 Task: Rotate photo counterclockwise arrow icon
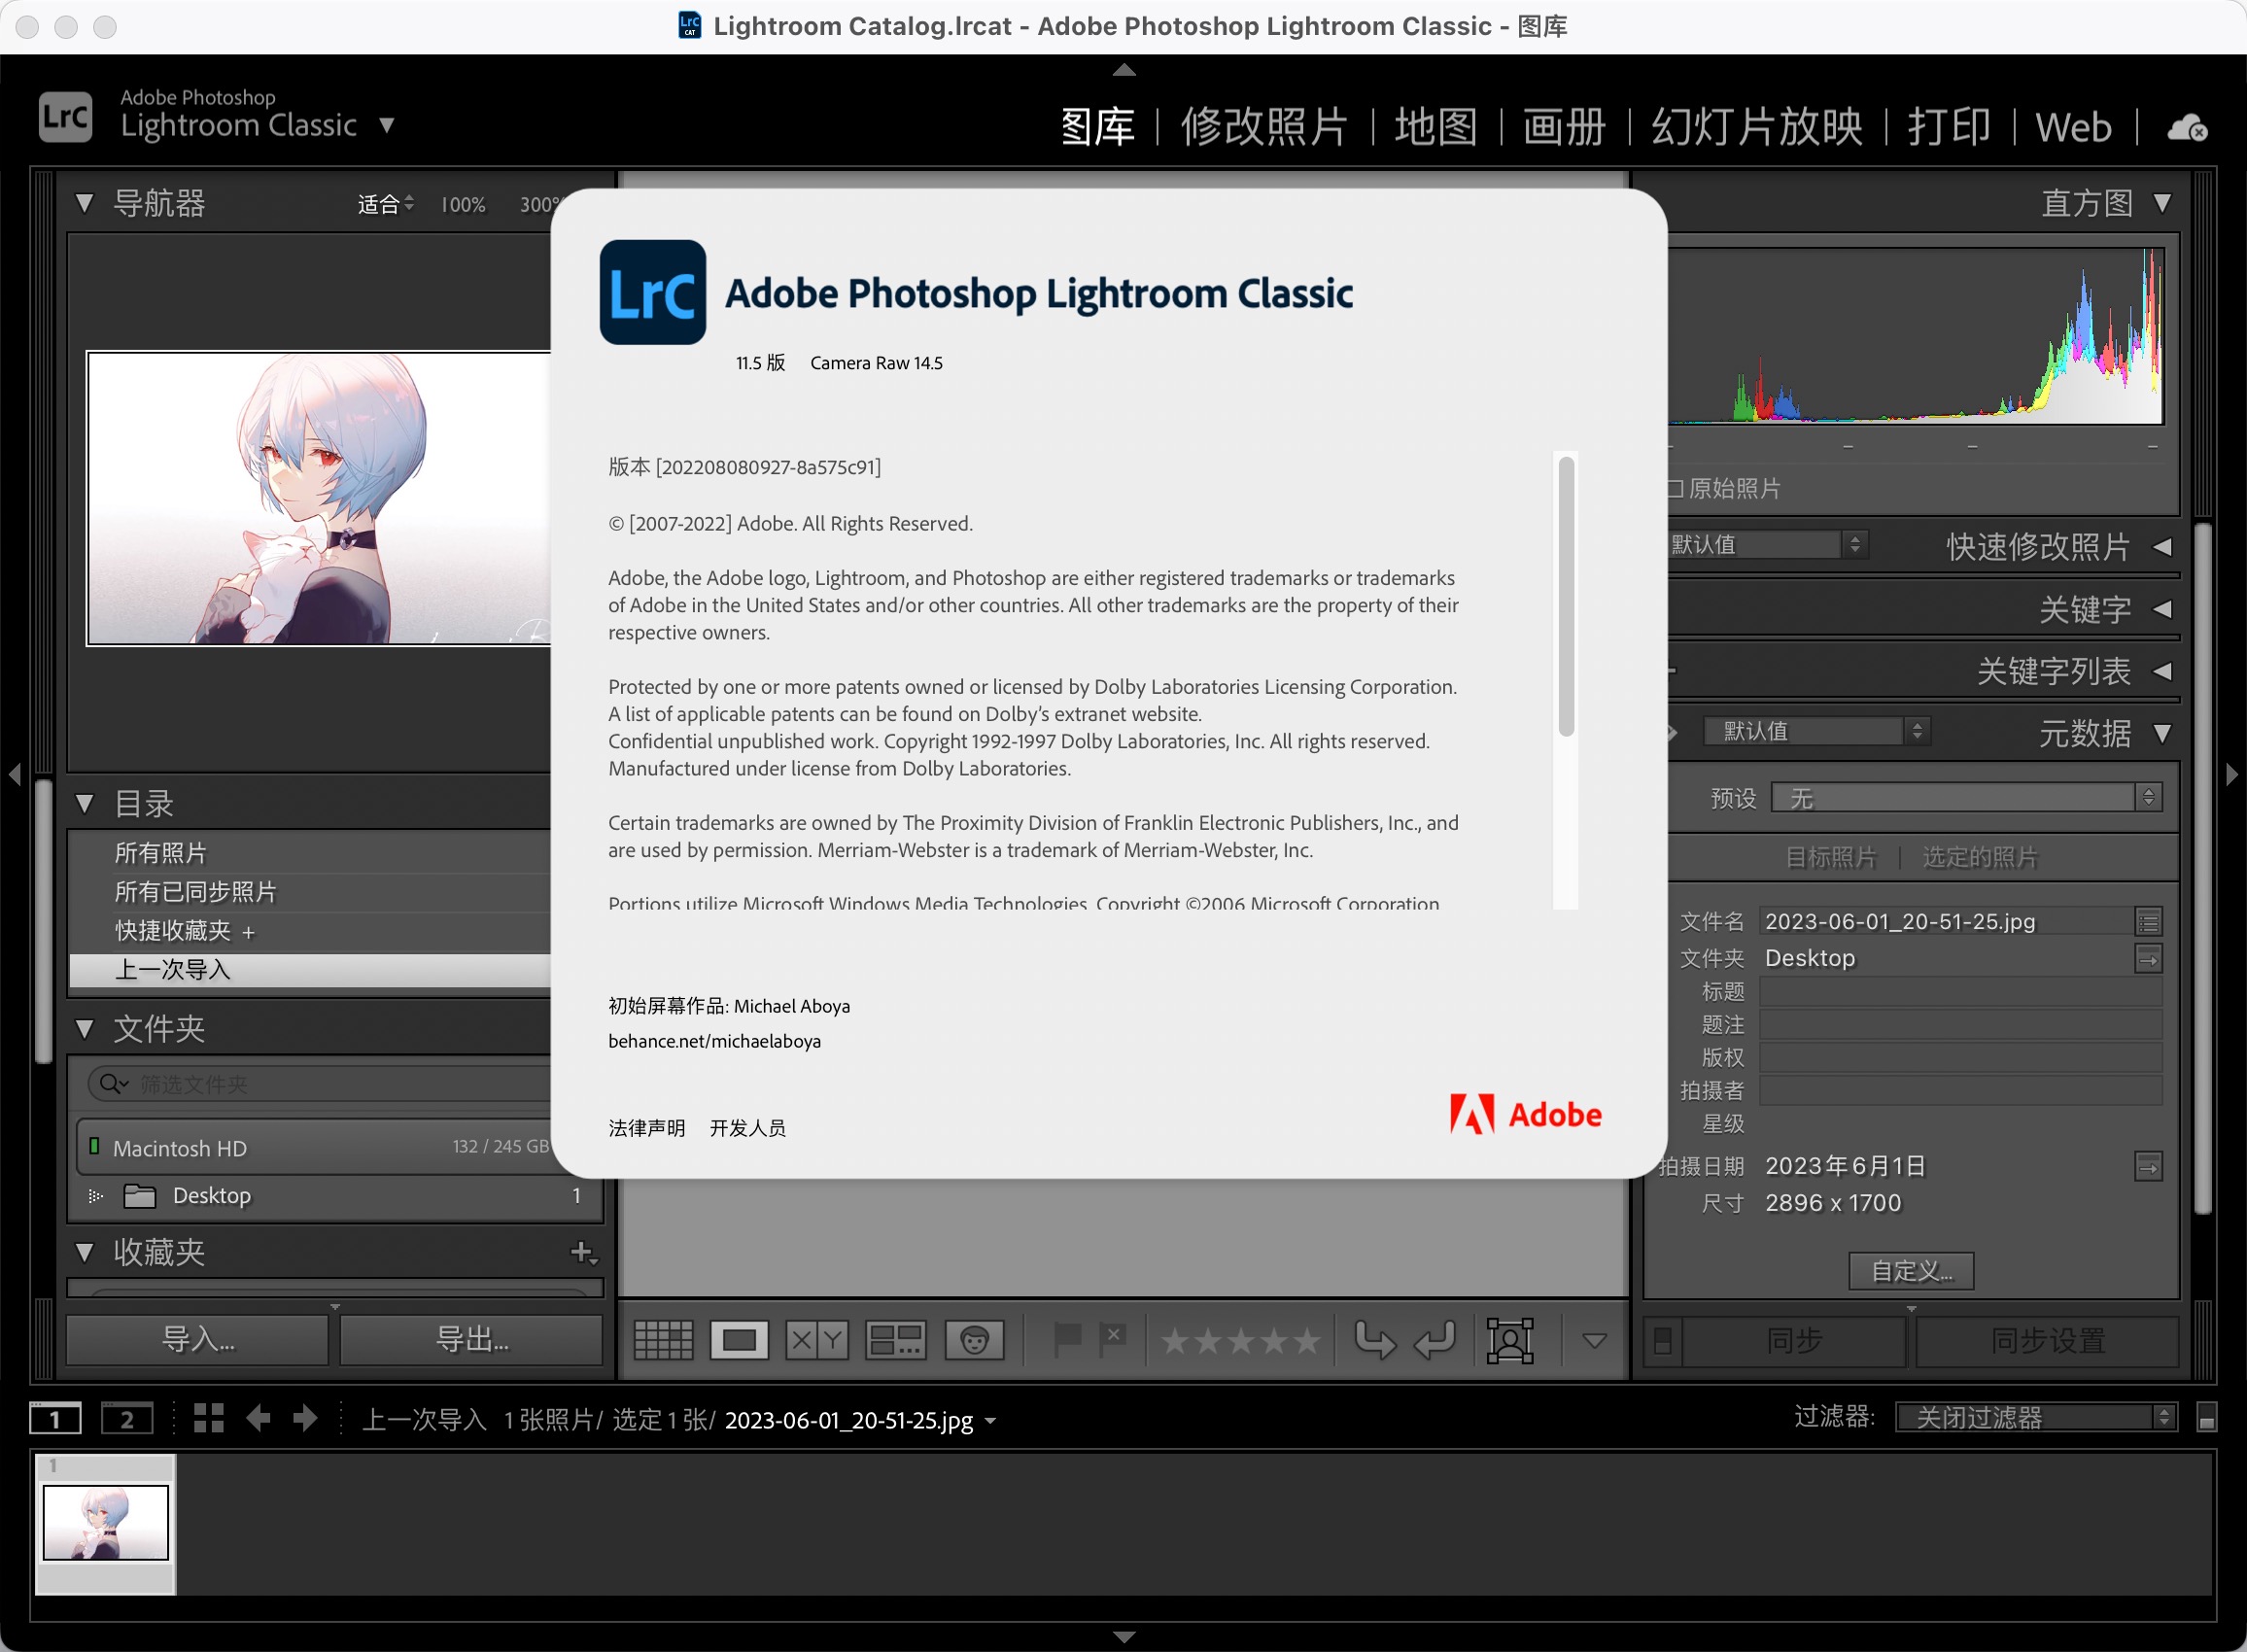pos(1375,1340)
